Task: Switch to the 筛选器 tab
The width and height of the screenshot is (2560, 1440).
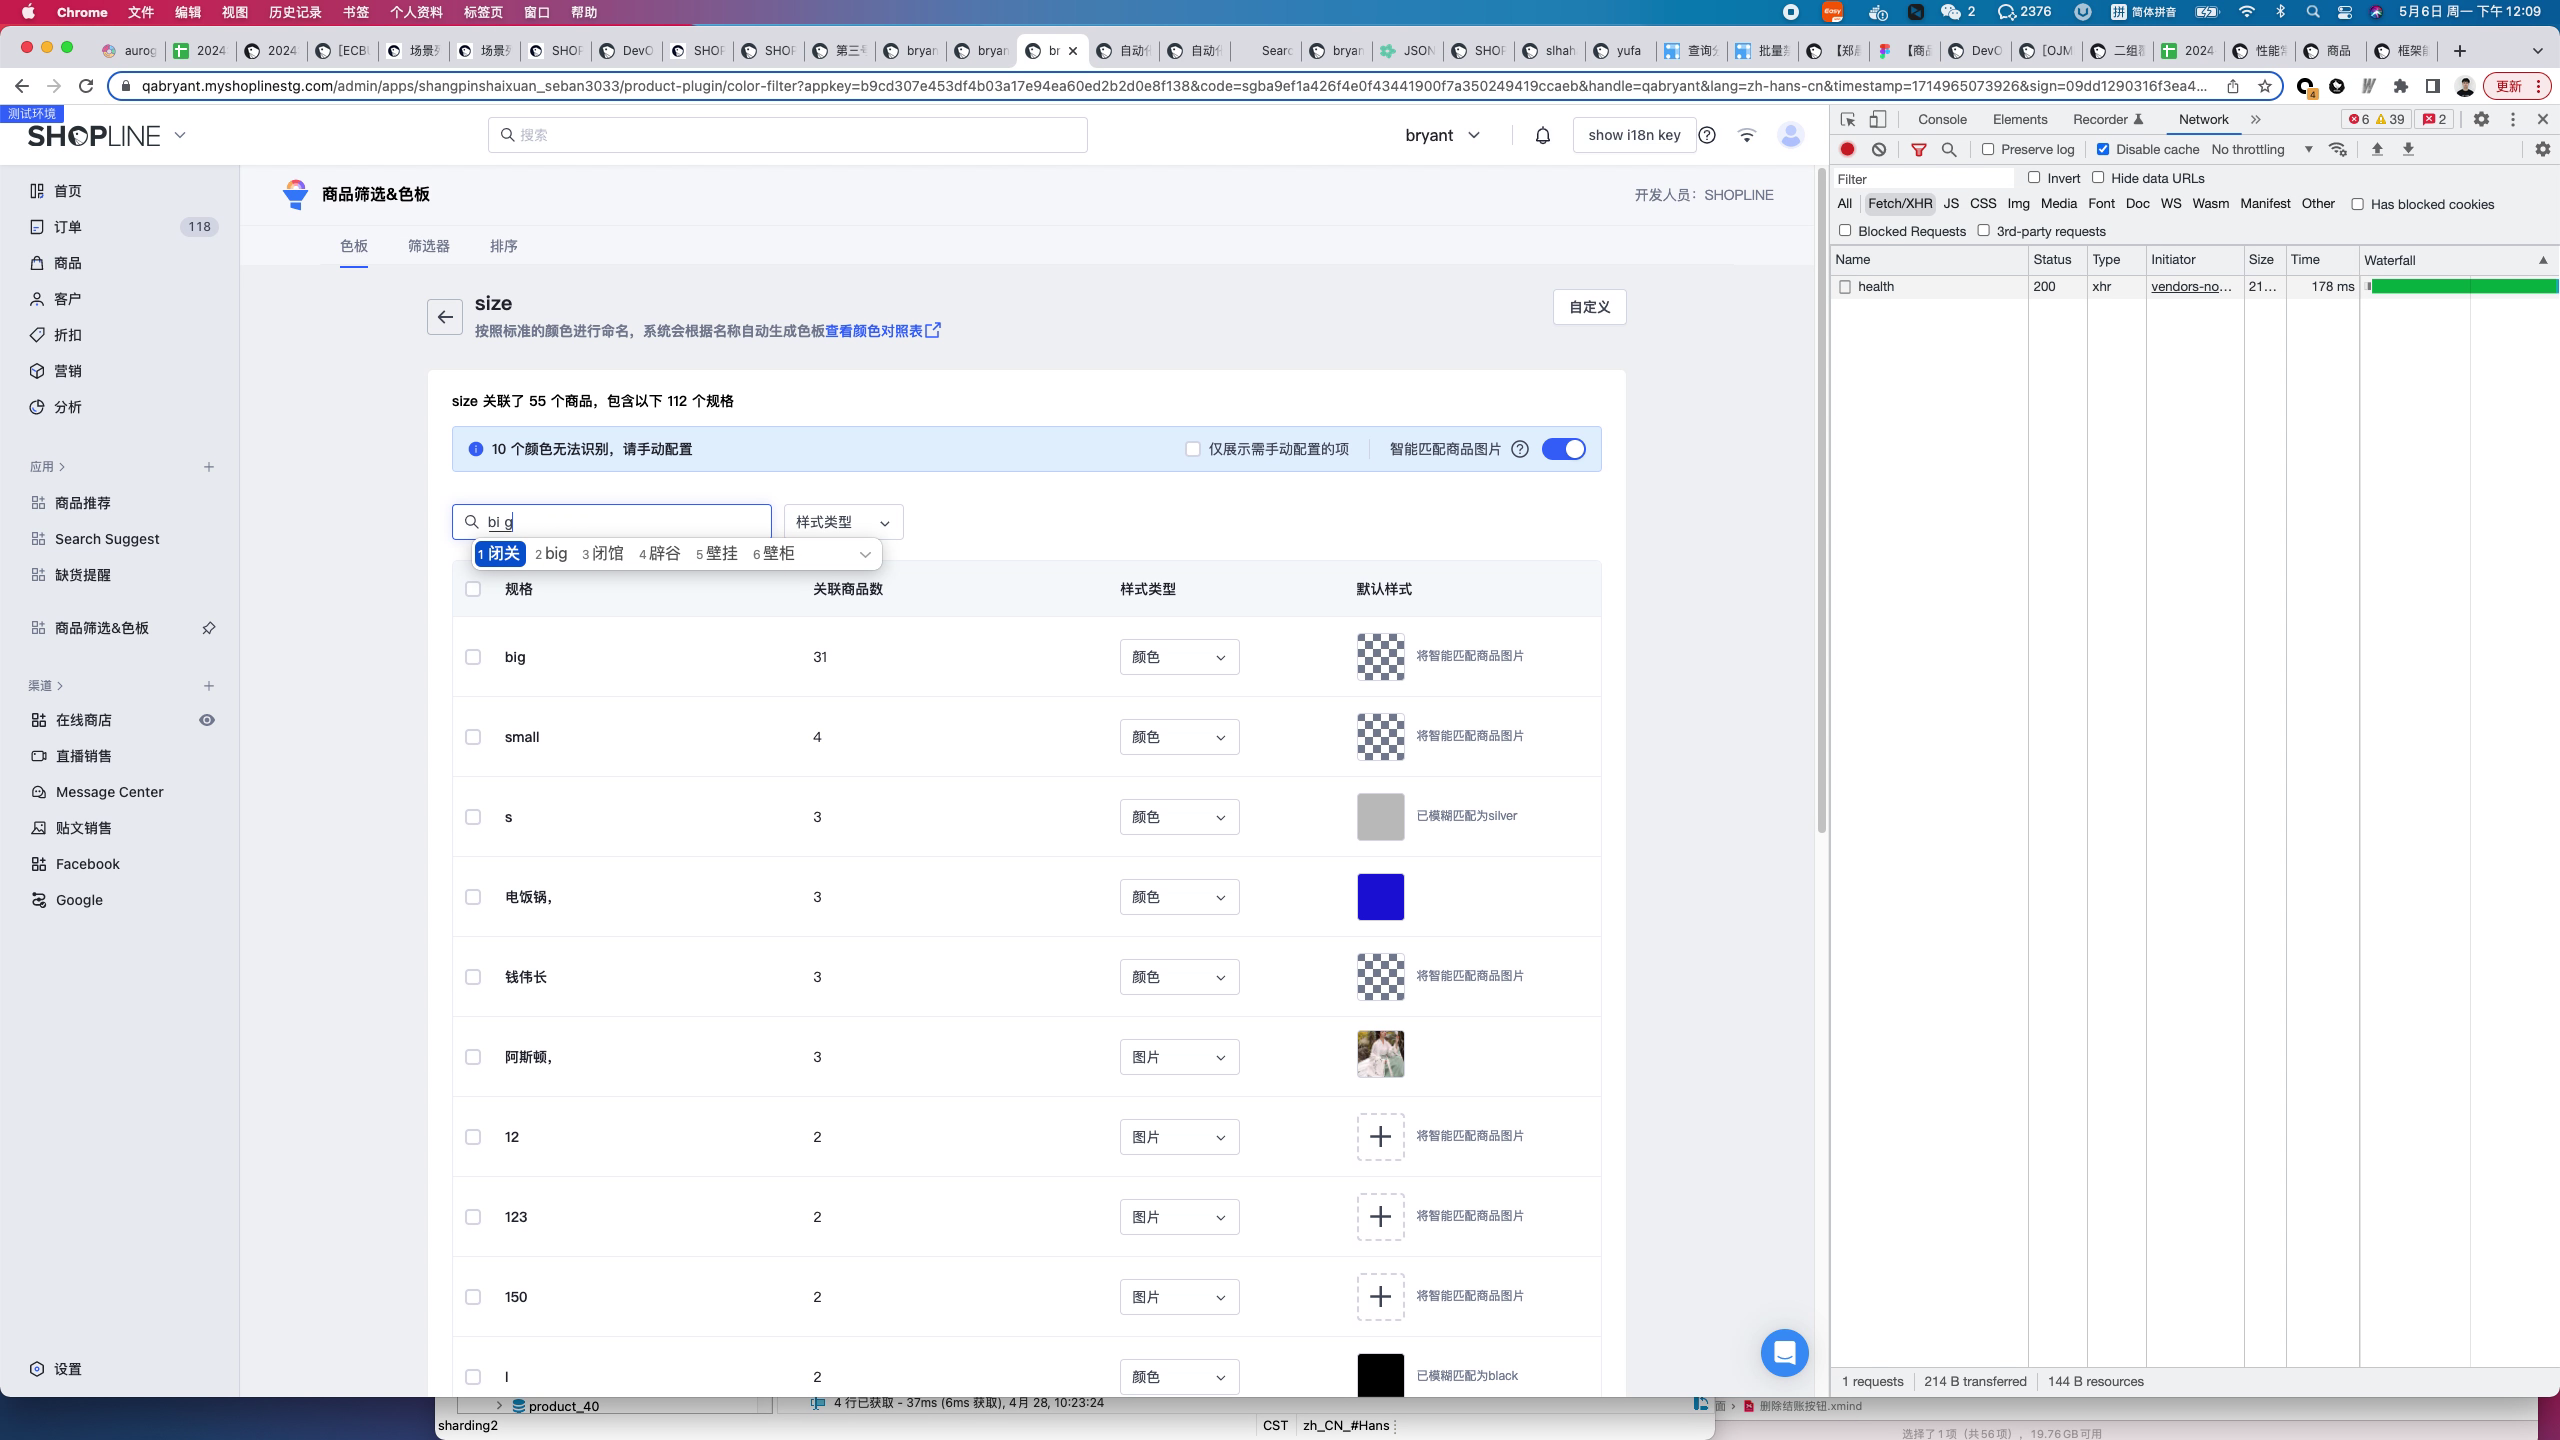Action: (x=428, y=246)
